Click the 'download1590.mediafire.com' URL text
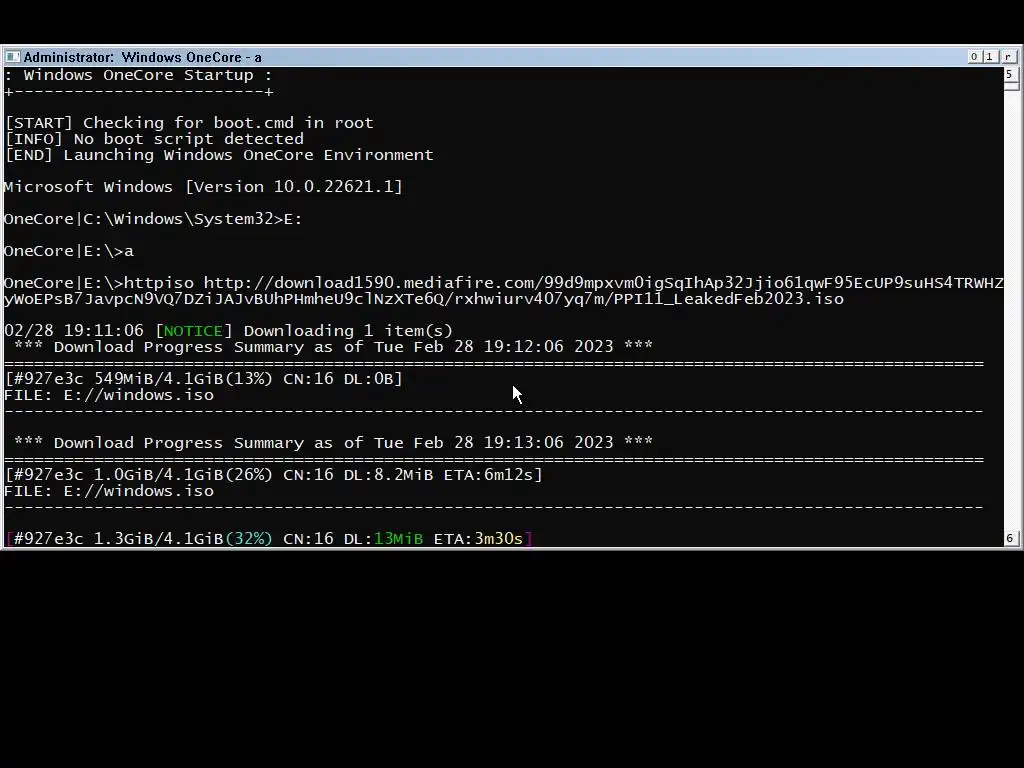Screen dimensions: 1024x768 [x=406, y=283]
